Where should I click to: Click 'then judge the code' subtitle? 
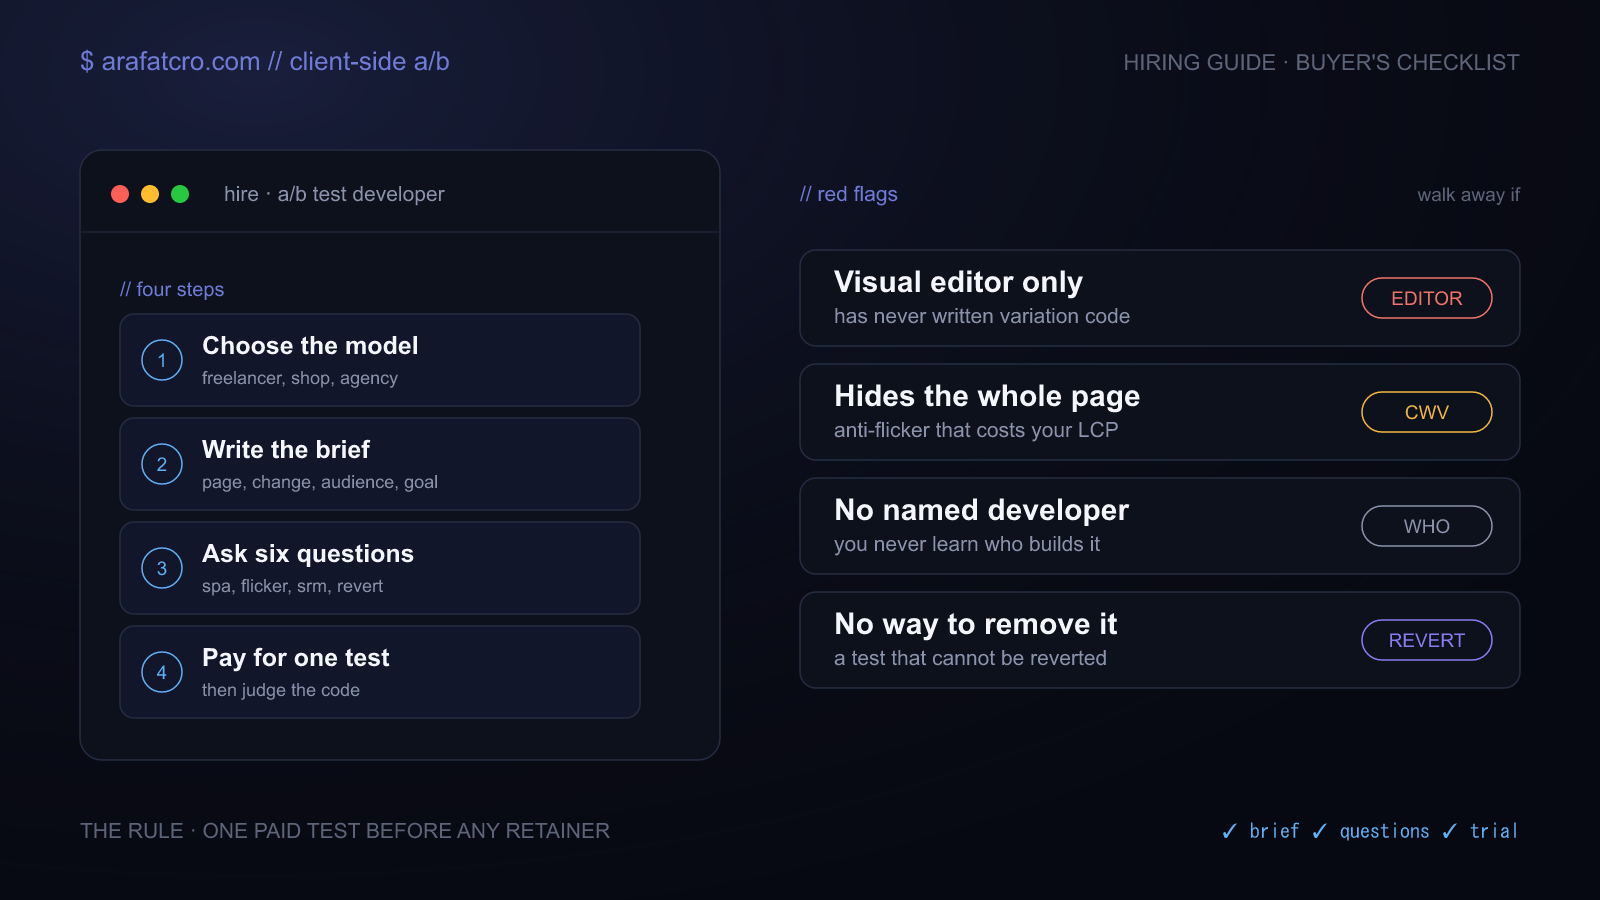click(281, 690)
